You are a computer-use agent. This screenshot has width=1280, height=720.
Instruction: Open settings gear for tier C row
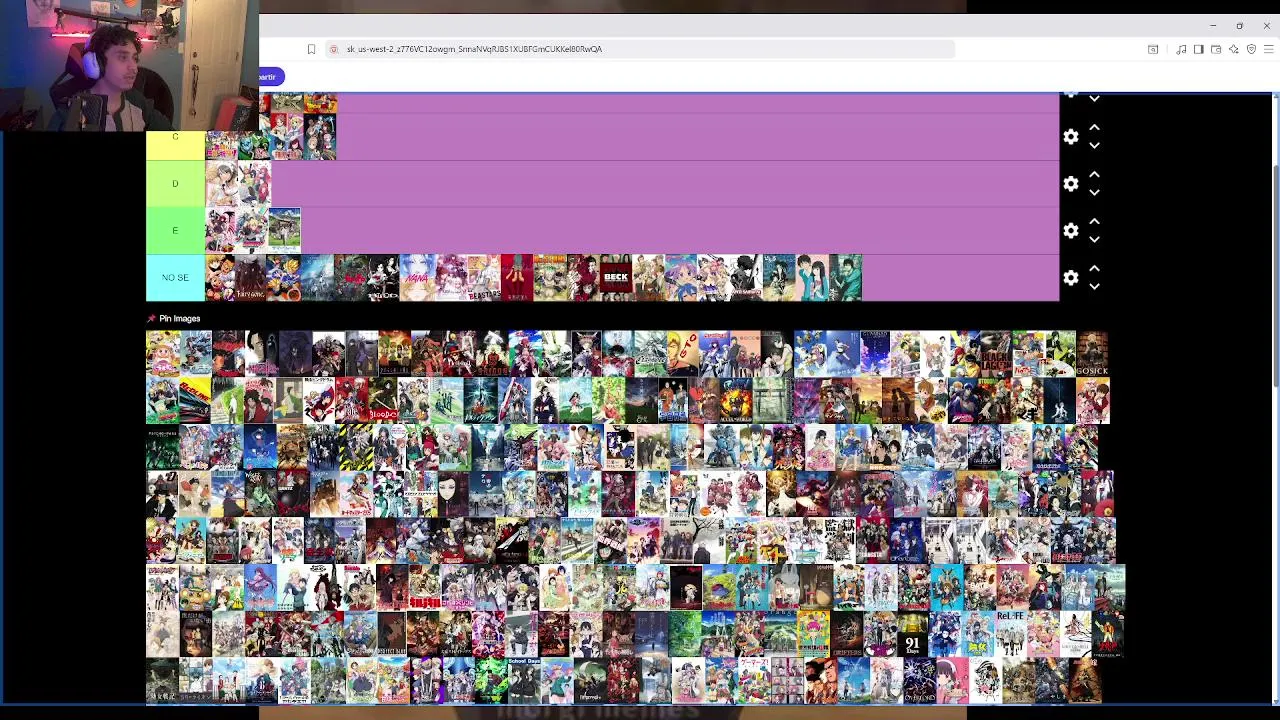1071,137
